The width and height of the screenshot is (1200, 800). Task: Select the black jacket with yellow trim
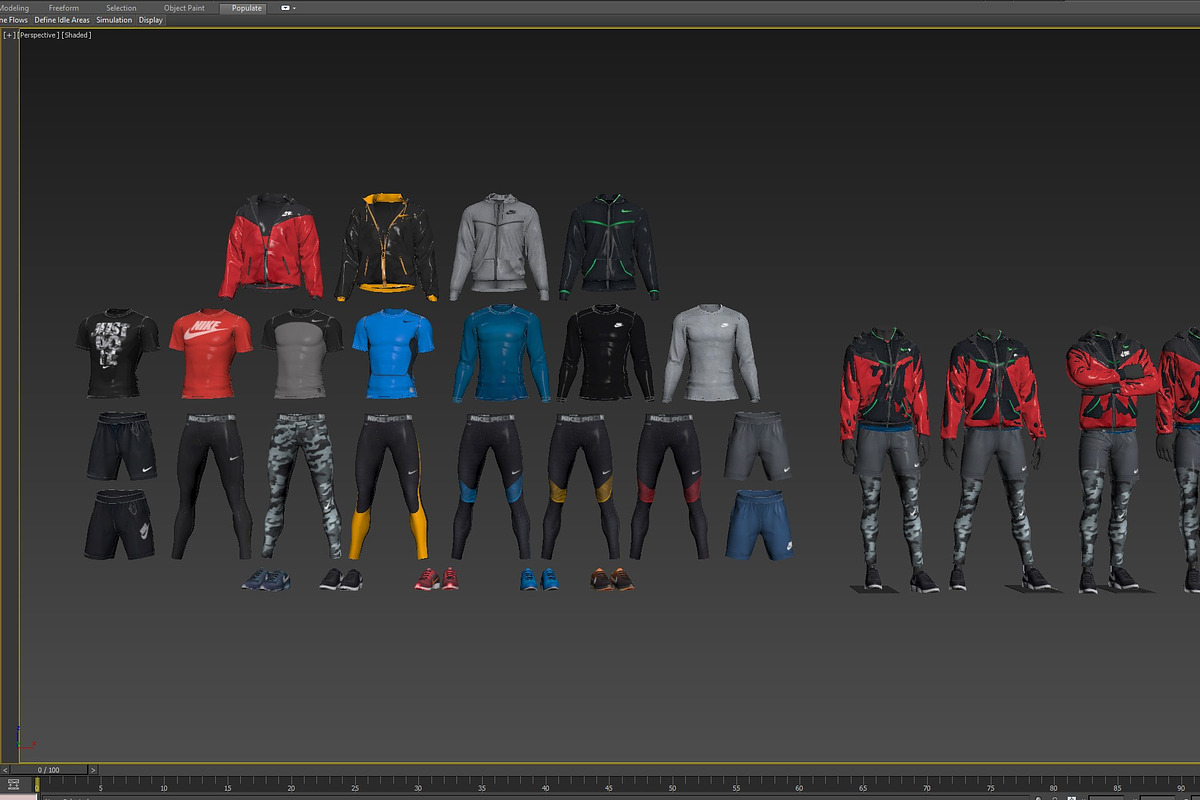coord(386,248)
